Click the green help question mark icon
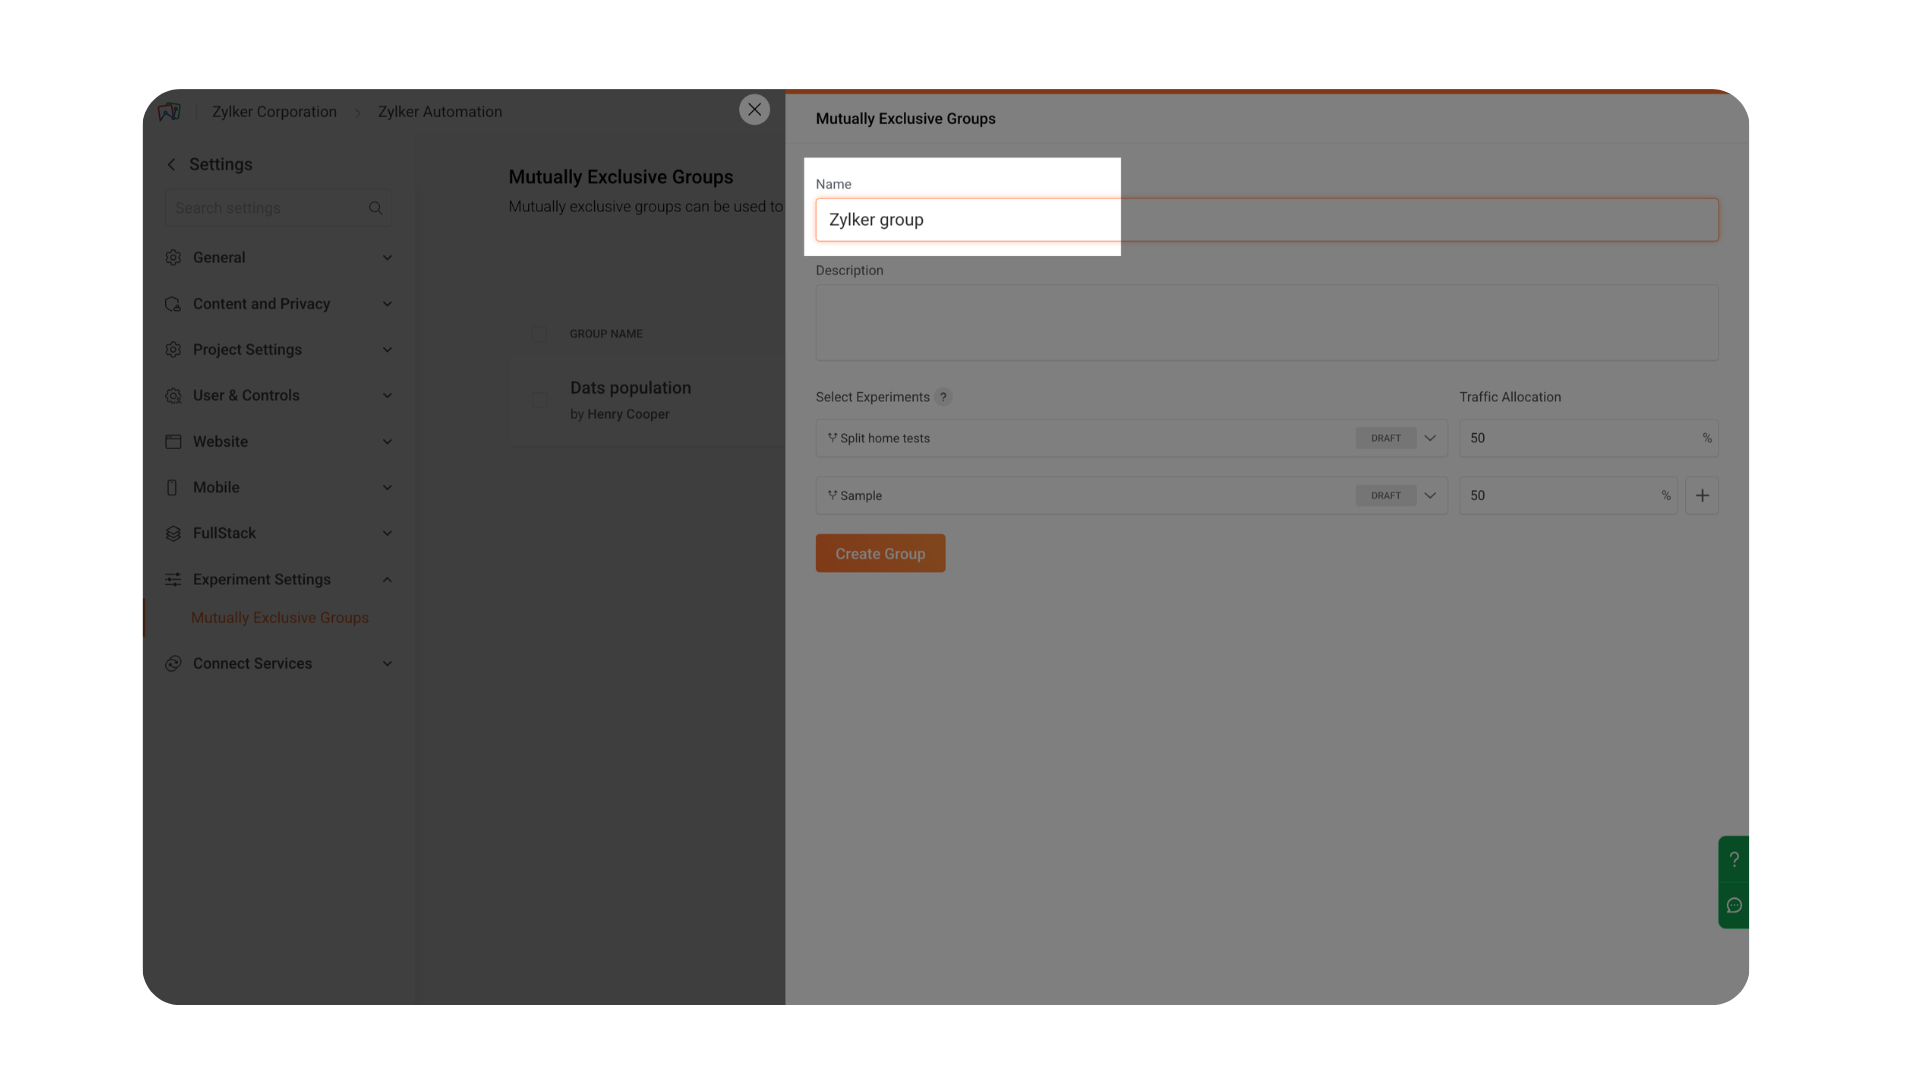Image resolution: width=1920 pixels, height=1080 pixels. pyautogui.click(x=1734, y=859)
